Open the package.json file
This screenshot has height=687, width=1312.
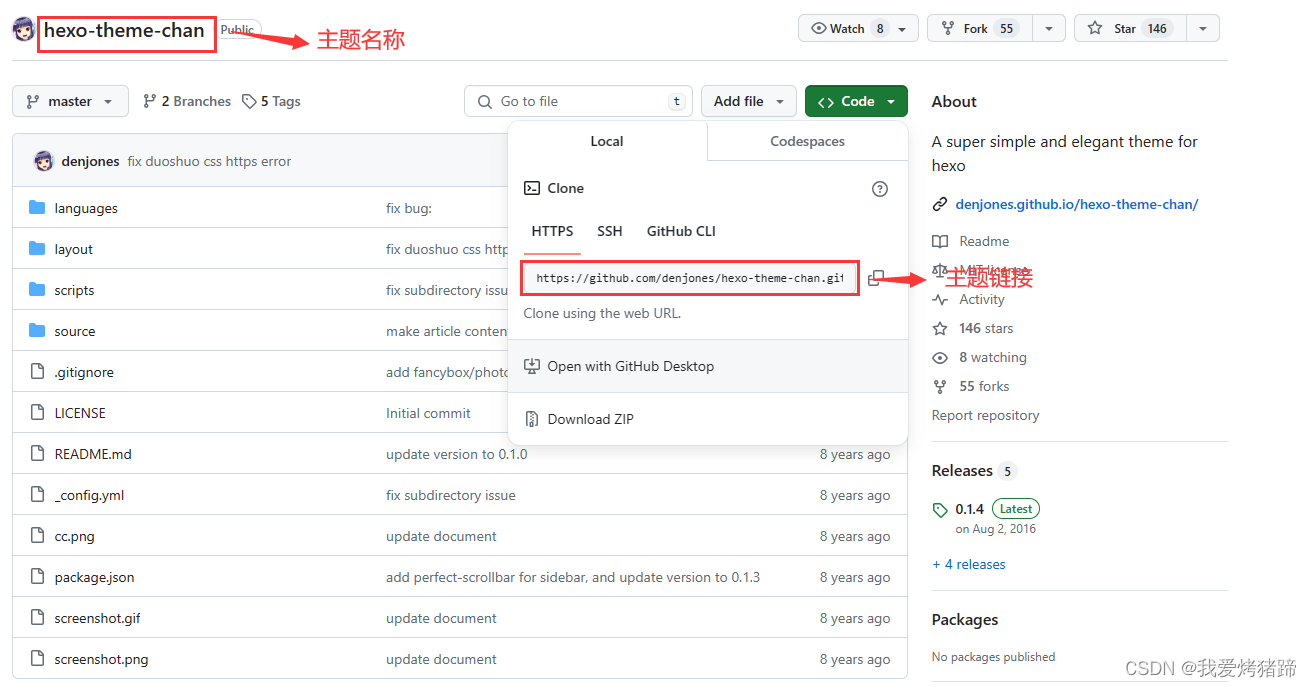[95, 577]
